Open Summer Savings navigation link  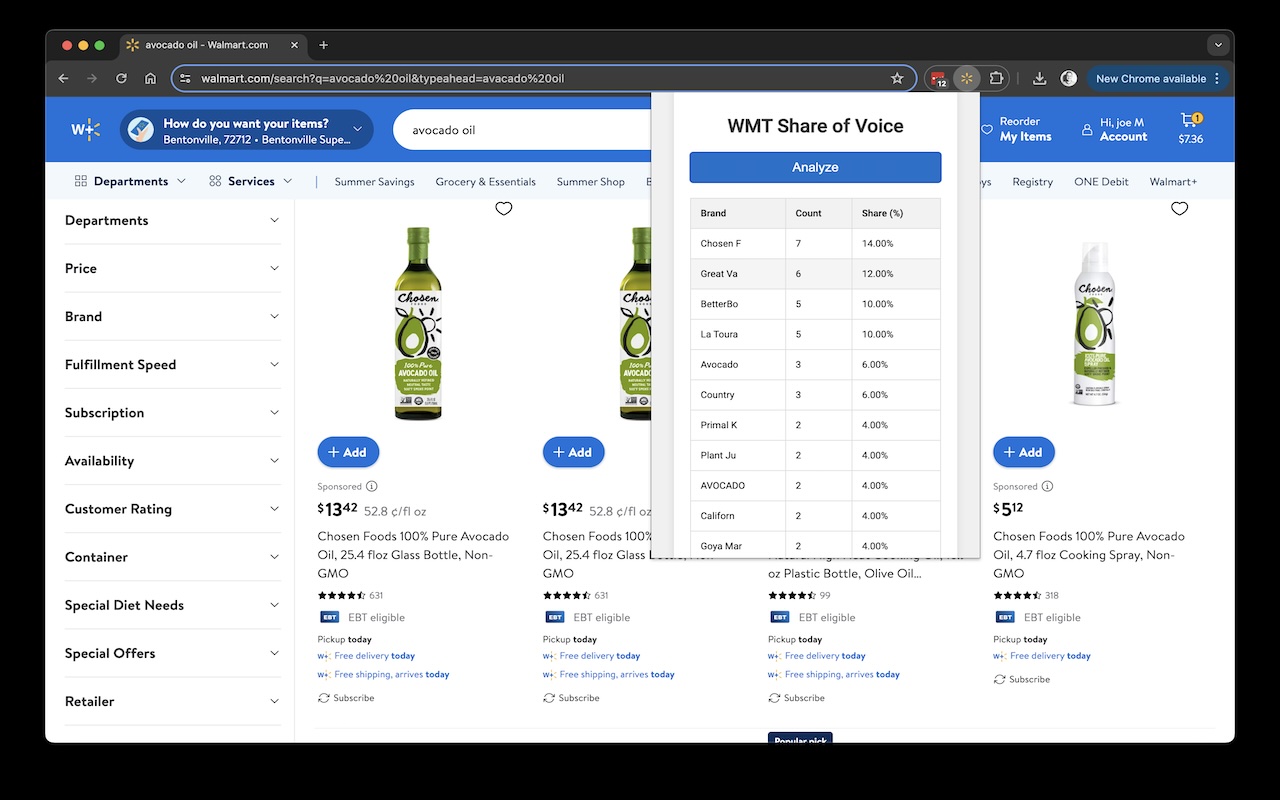coord(374,182)
